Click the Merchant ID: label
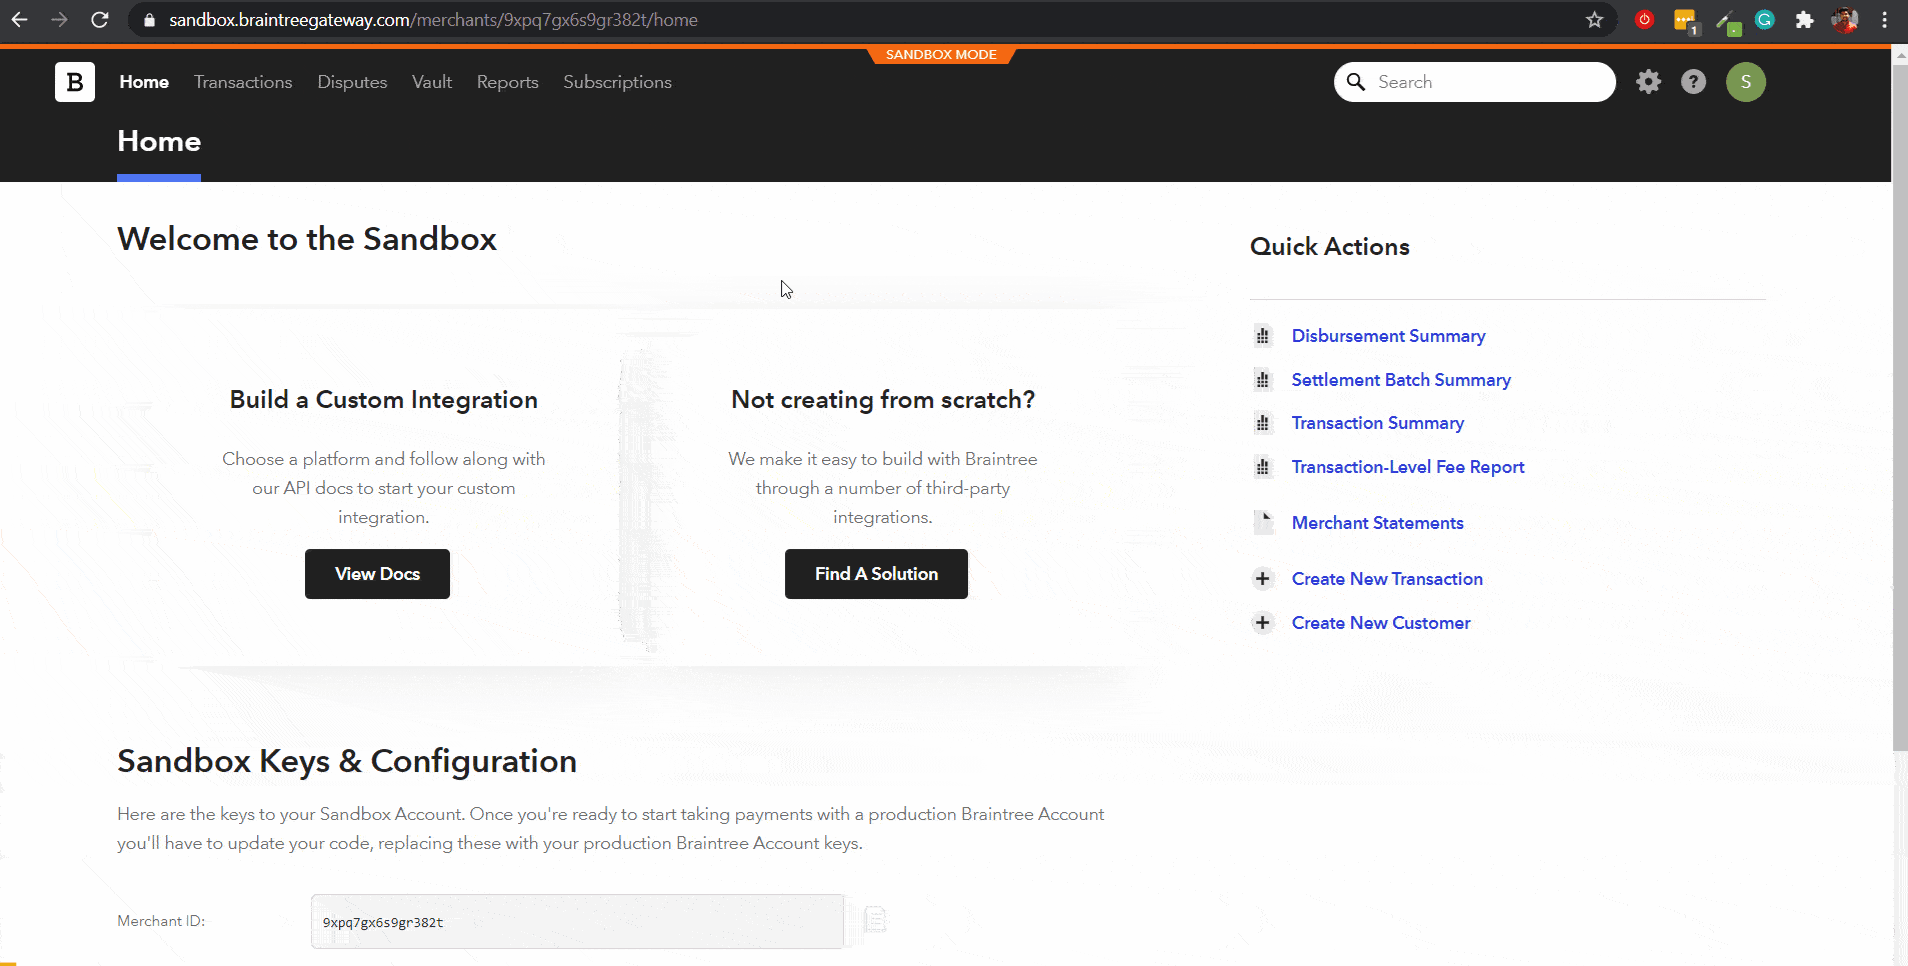Screen dimensions: 1908x966 tap(161, 921)
